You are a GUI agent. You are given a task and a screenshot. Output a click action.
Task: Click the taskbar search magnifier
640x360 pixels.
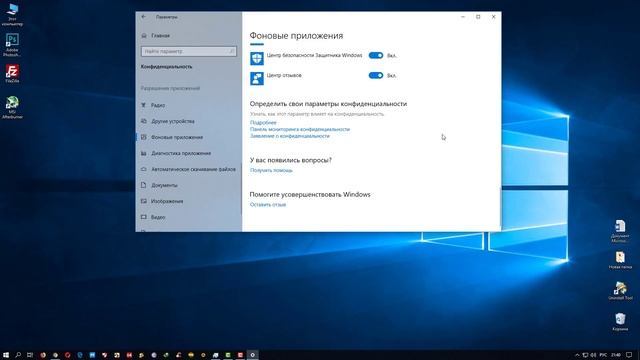[x=18, y=355]
